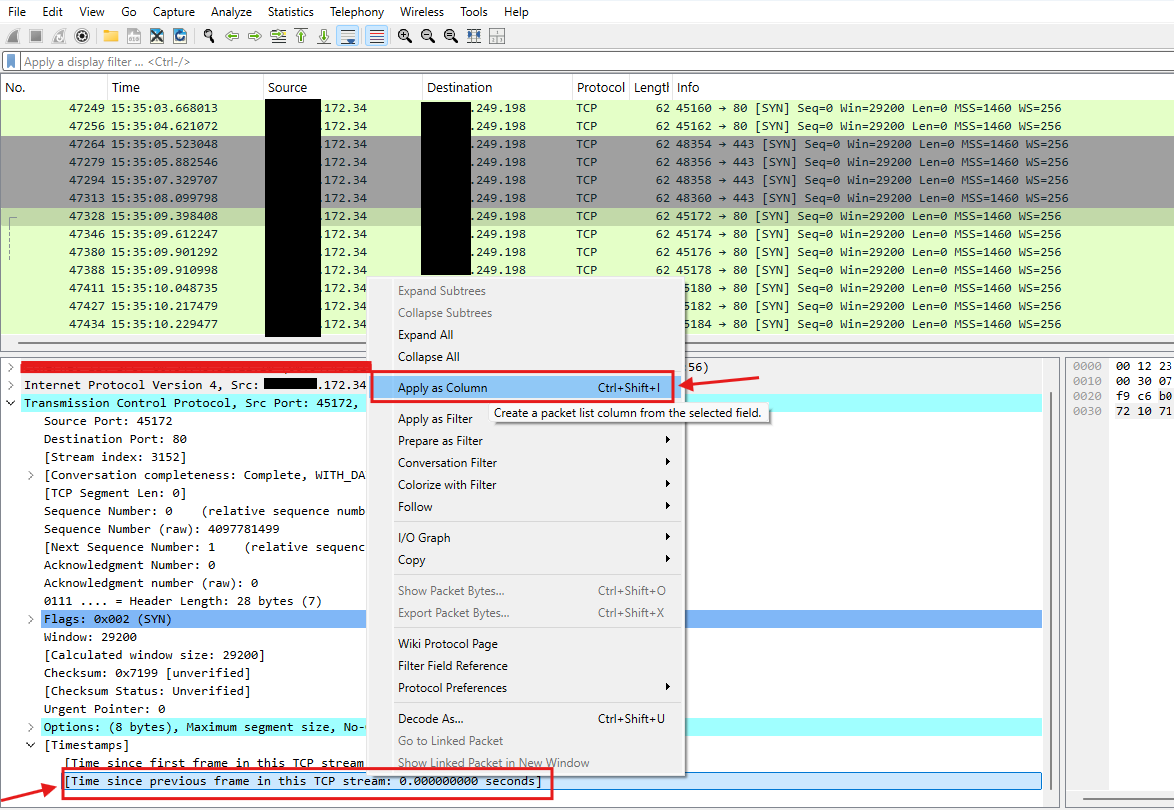Select packet number 47249 row
1174x810 pixels.
pos(300,108)
